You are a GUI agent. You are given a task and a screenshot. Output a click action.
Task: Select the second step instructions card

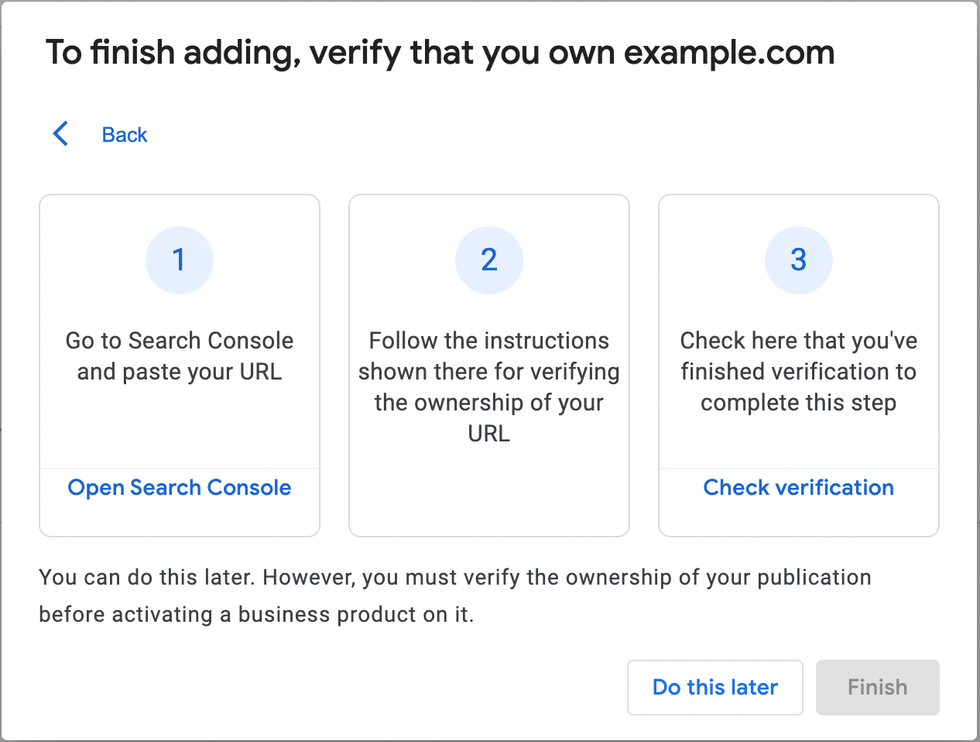tap(488, 365)
